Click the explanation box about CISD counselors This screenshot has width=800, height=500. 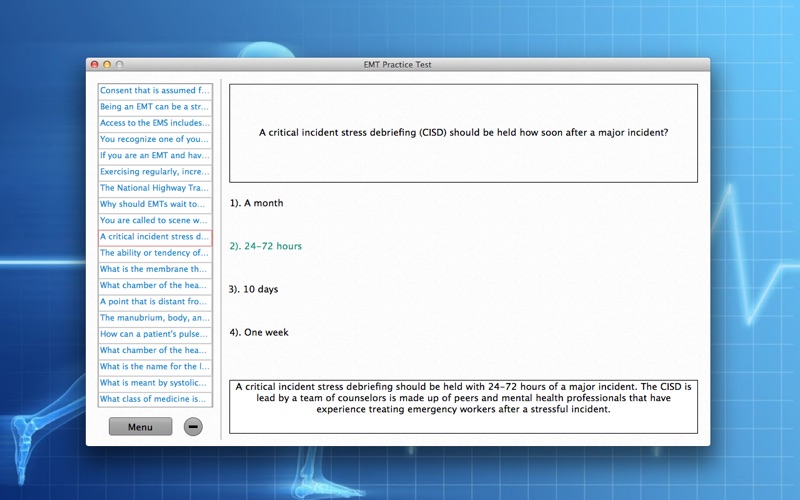coord(463,407)
